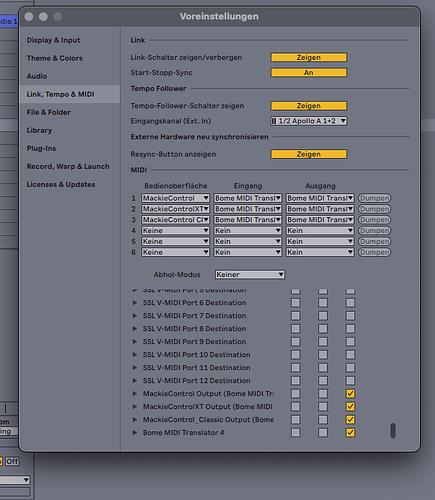
Task: Click the Off button in bottom-left corner
Action: (12, 461)
